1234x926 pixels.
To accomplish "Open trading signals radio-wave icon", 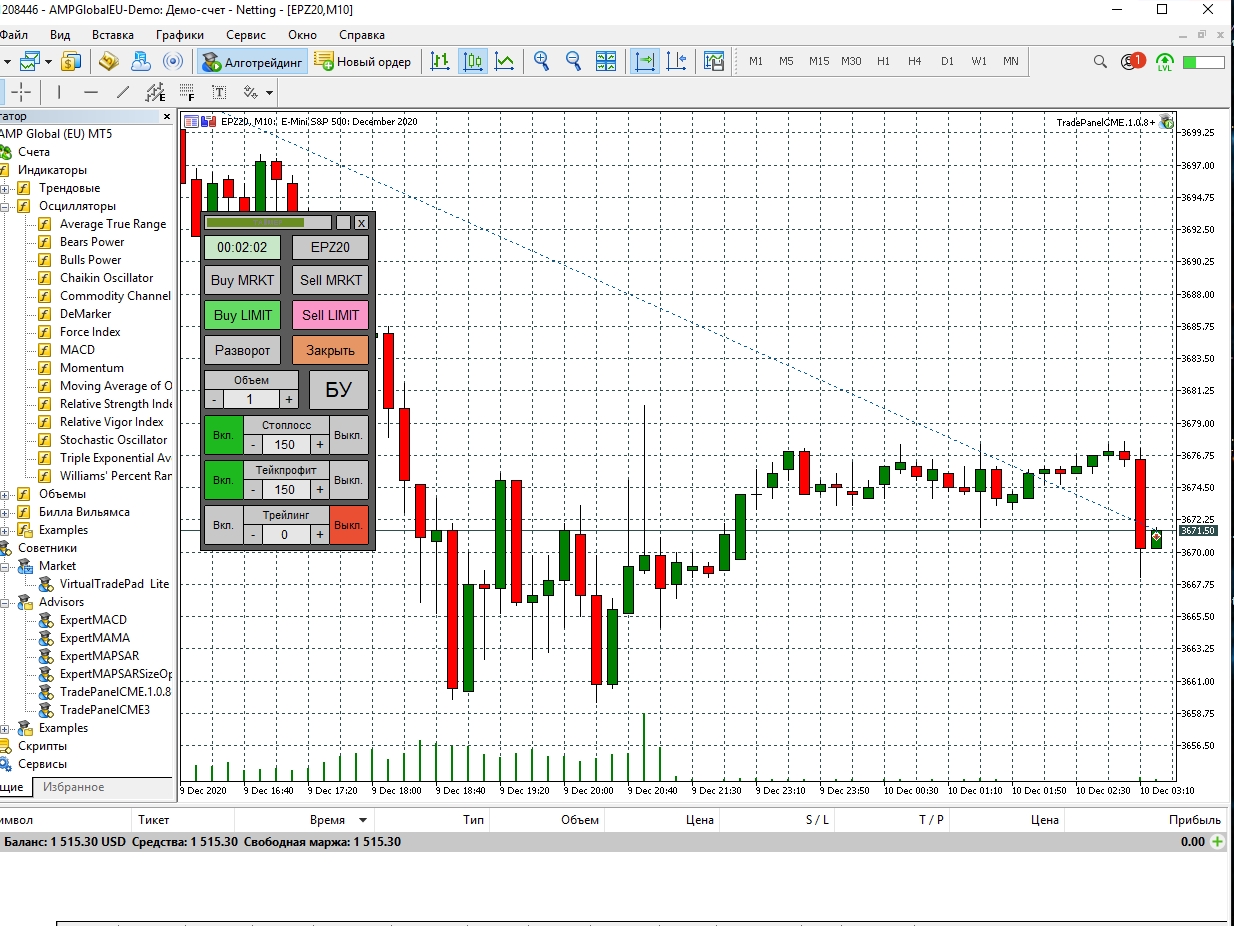I will coord(172,61).
